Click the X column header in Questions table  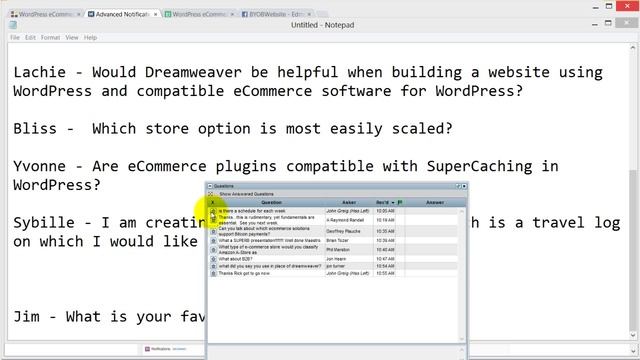coord(212,202)
